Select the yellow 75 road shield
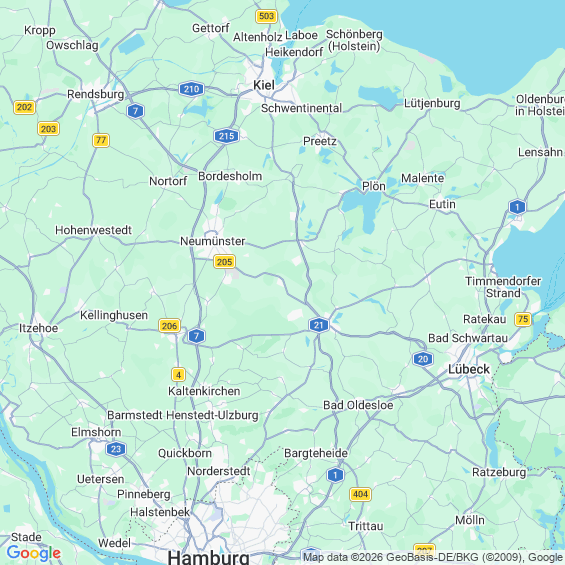Screen dimensions: 565x565 coord(523,319)
